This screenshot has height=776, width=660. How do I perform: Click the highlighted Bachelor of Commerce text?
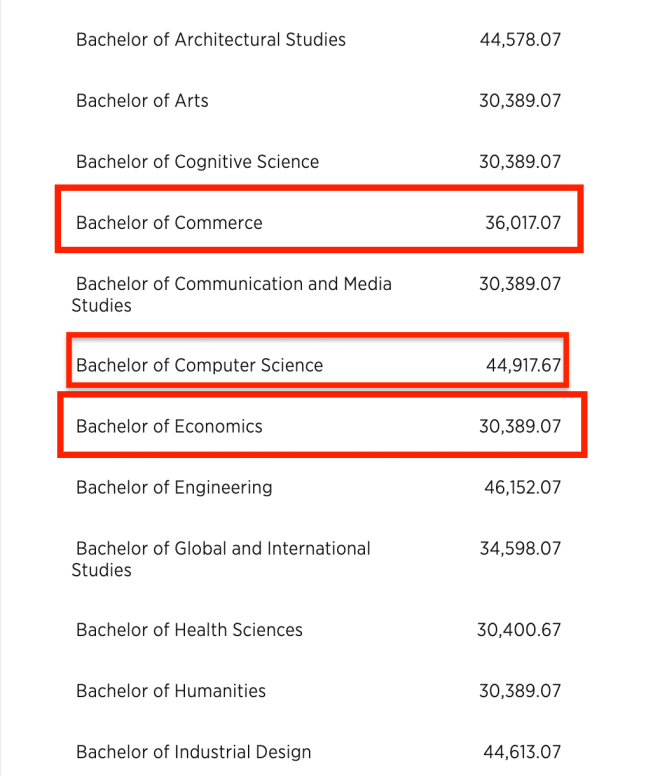169,223
